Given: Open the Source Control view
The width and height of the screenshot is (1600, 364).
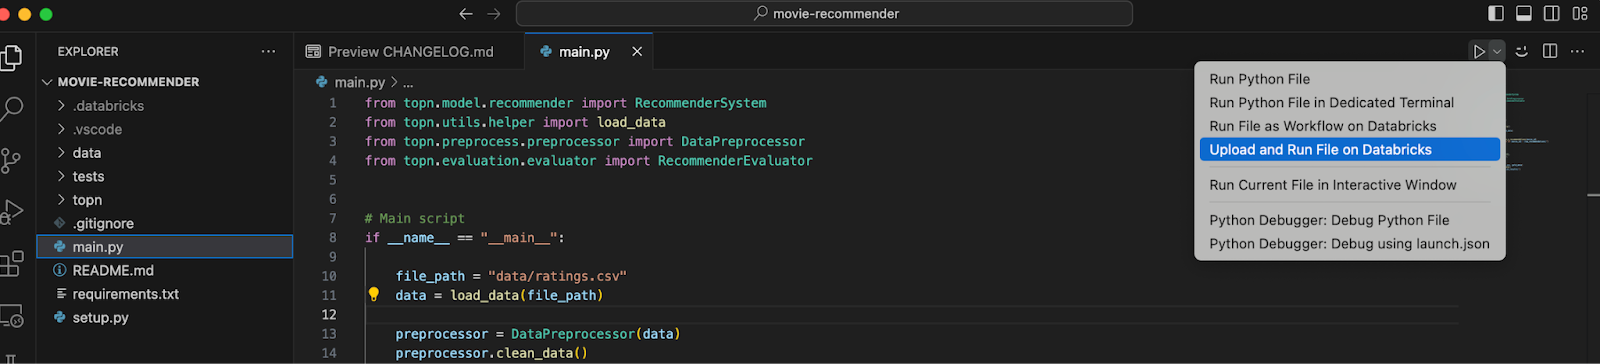Looking at the screenshot, I should (x=10, y=161).
